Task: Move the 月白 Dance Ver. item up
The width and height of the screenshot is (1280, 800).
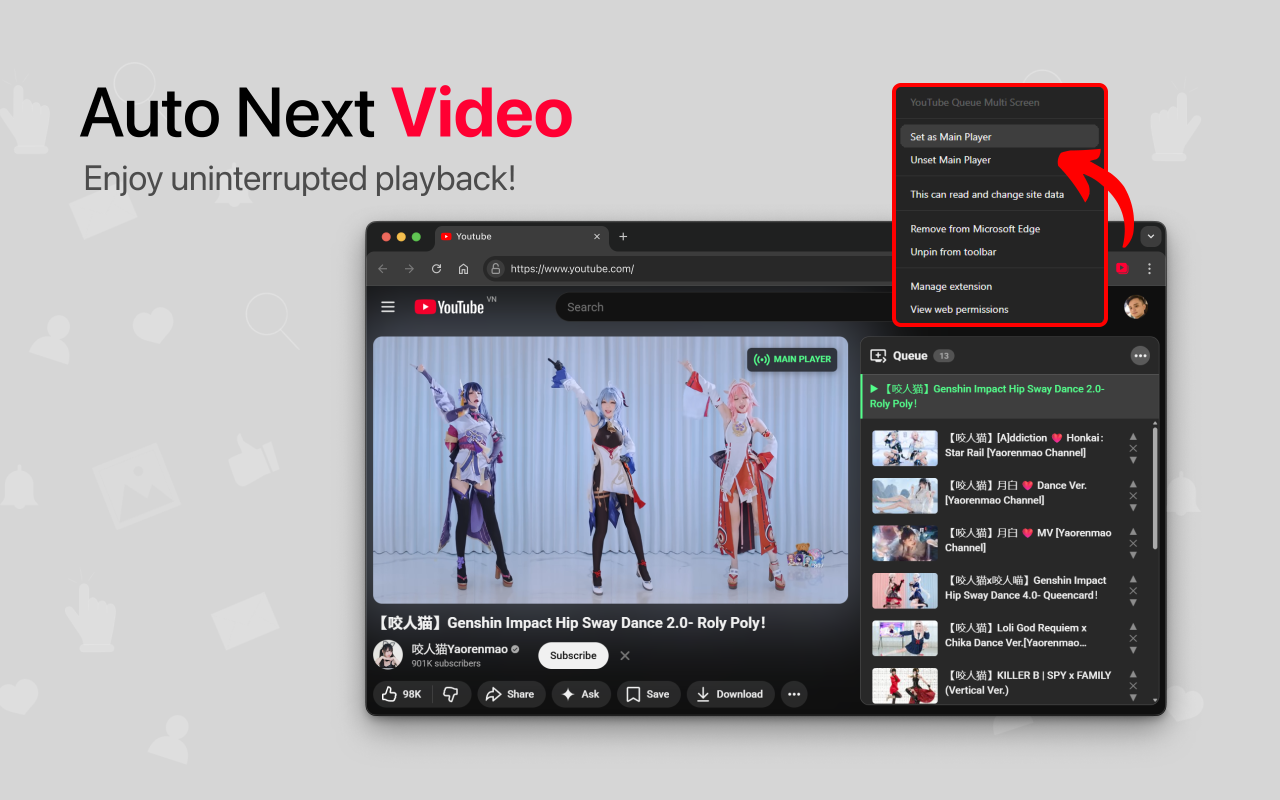Action: [x=1133, y=484]
